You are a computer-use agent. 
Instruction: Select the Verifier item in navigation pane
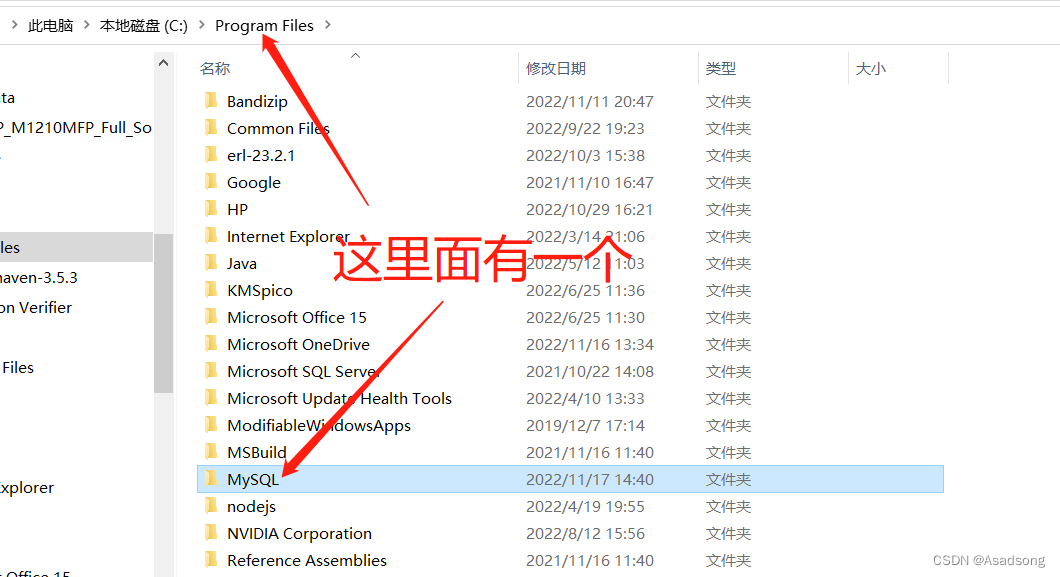[x=36, y=307]
